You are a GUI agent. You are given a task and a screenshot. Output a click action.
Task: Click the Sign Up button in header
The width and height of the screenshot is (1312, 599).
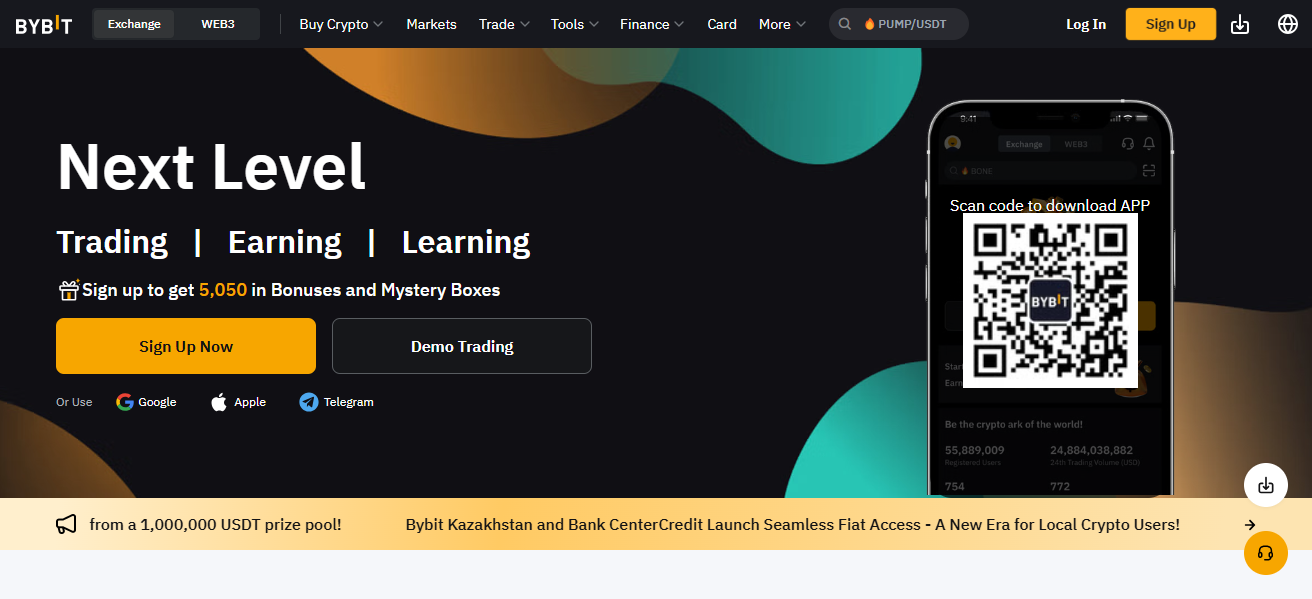pos(1171,24)
